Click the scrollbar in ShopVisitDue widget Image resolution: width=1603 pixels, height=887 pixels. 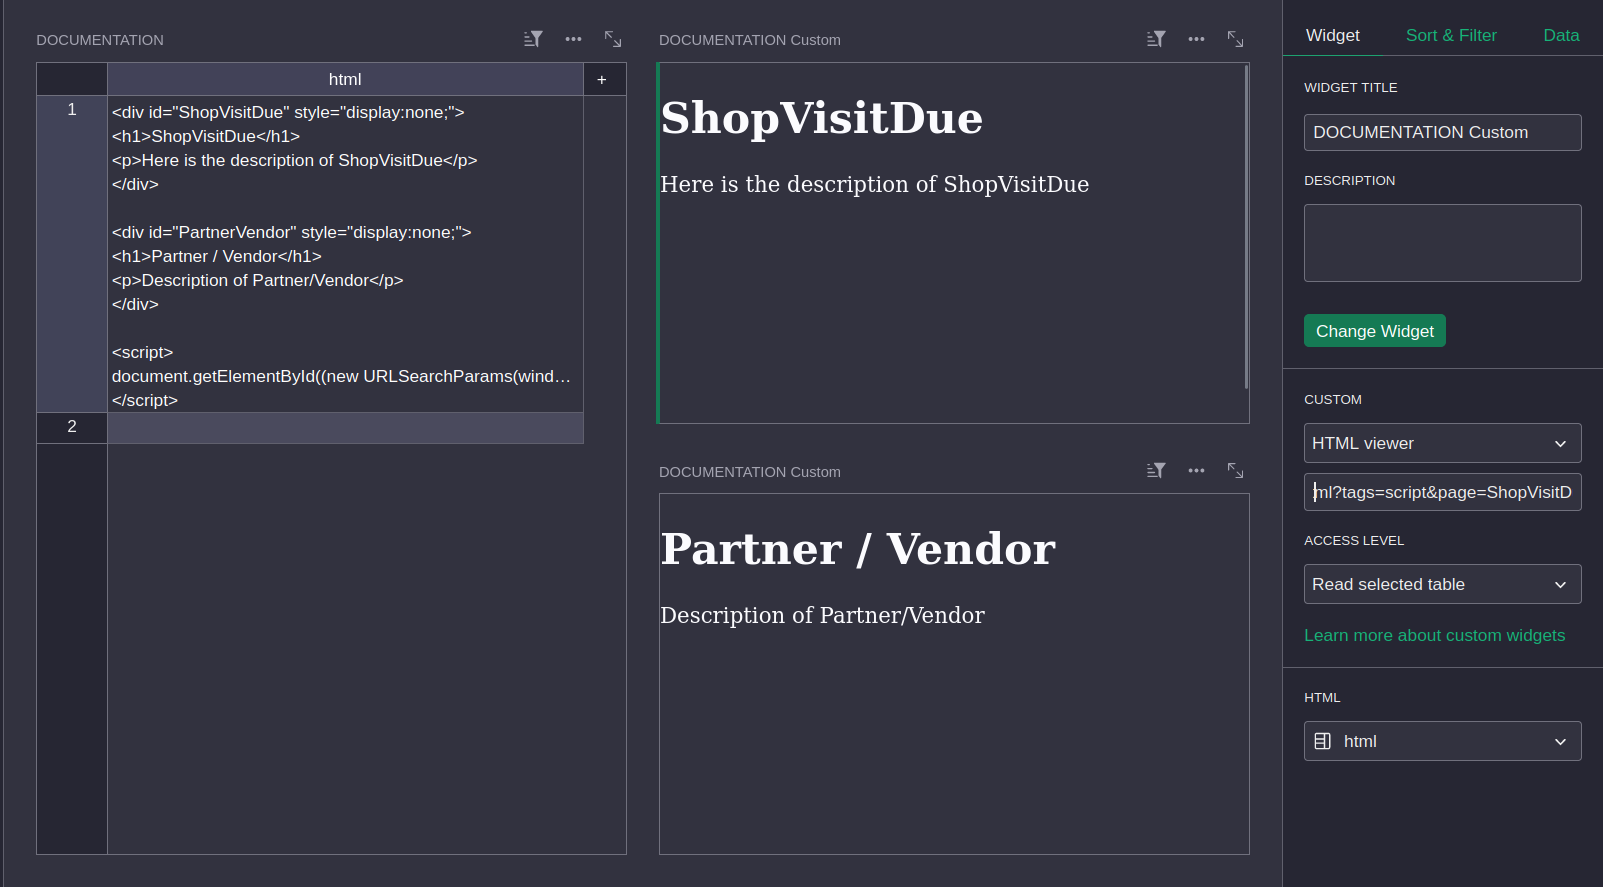pos(1246,227)
